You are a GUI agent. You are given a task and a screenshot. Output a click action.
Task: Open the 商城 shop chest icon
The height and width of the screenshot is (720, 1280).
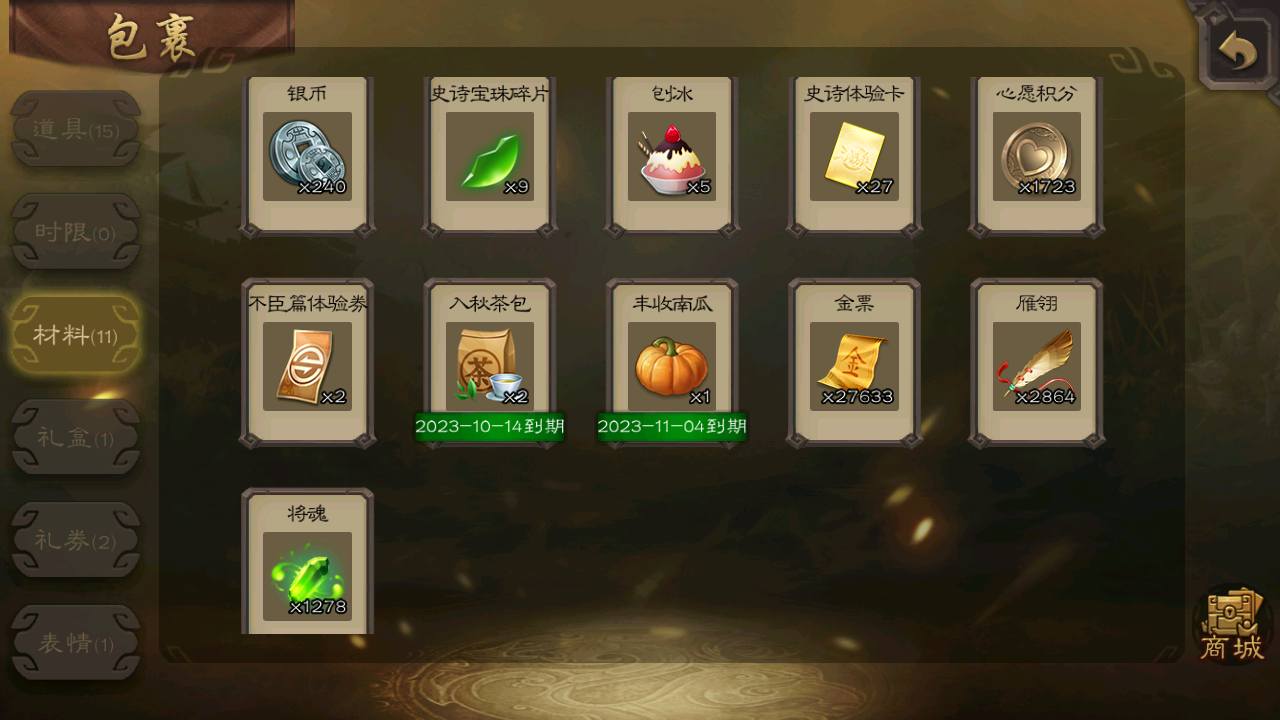1232,625
